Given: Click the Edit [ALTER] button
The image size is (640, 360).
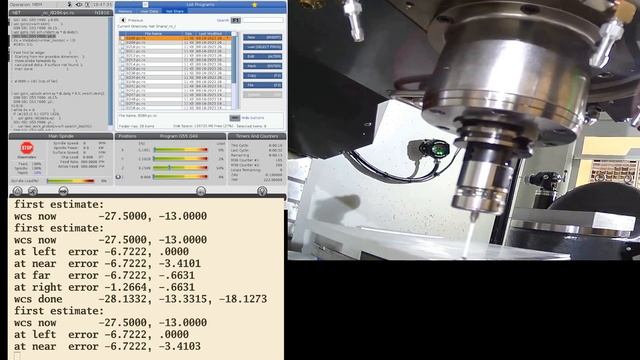Looking at the screenshot, I should tap(262, 56).
